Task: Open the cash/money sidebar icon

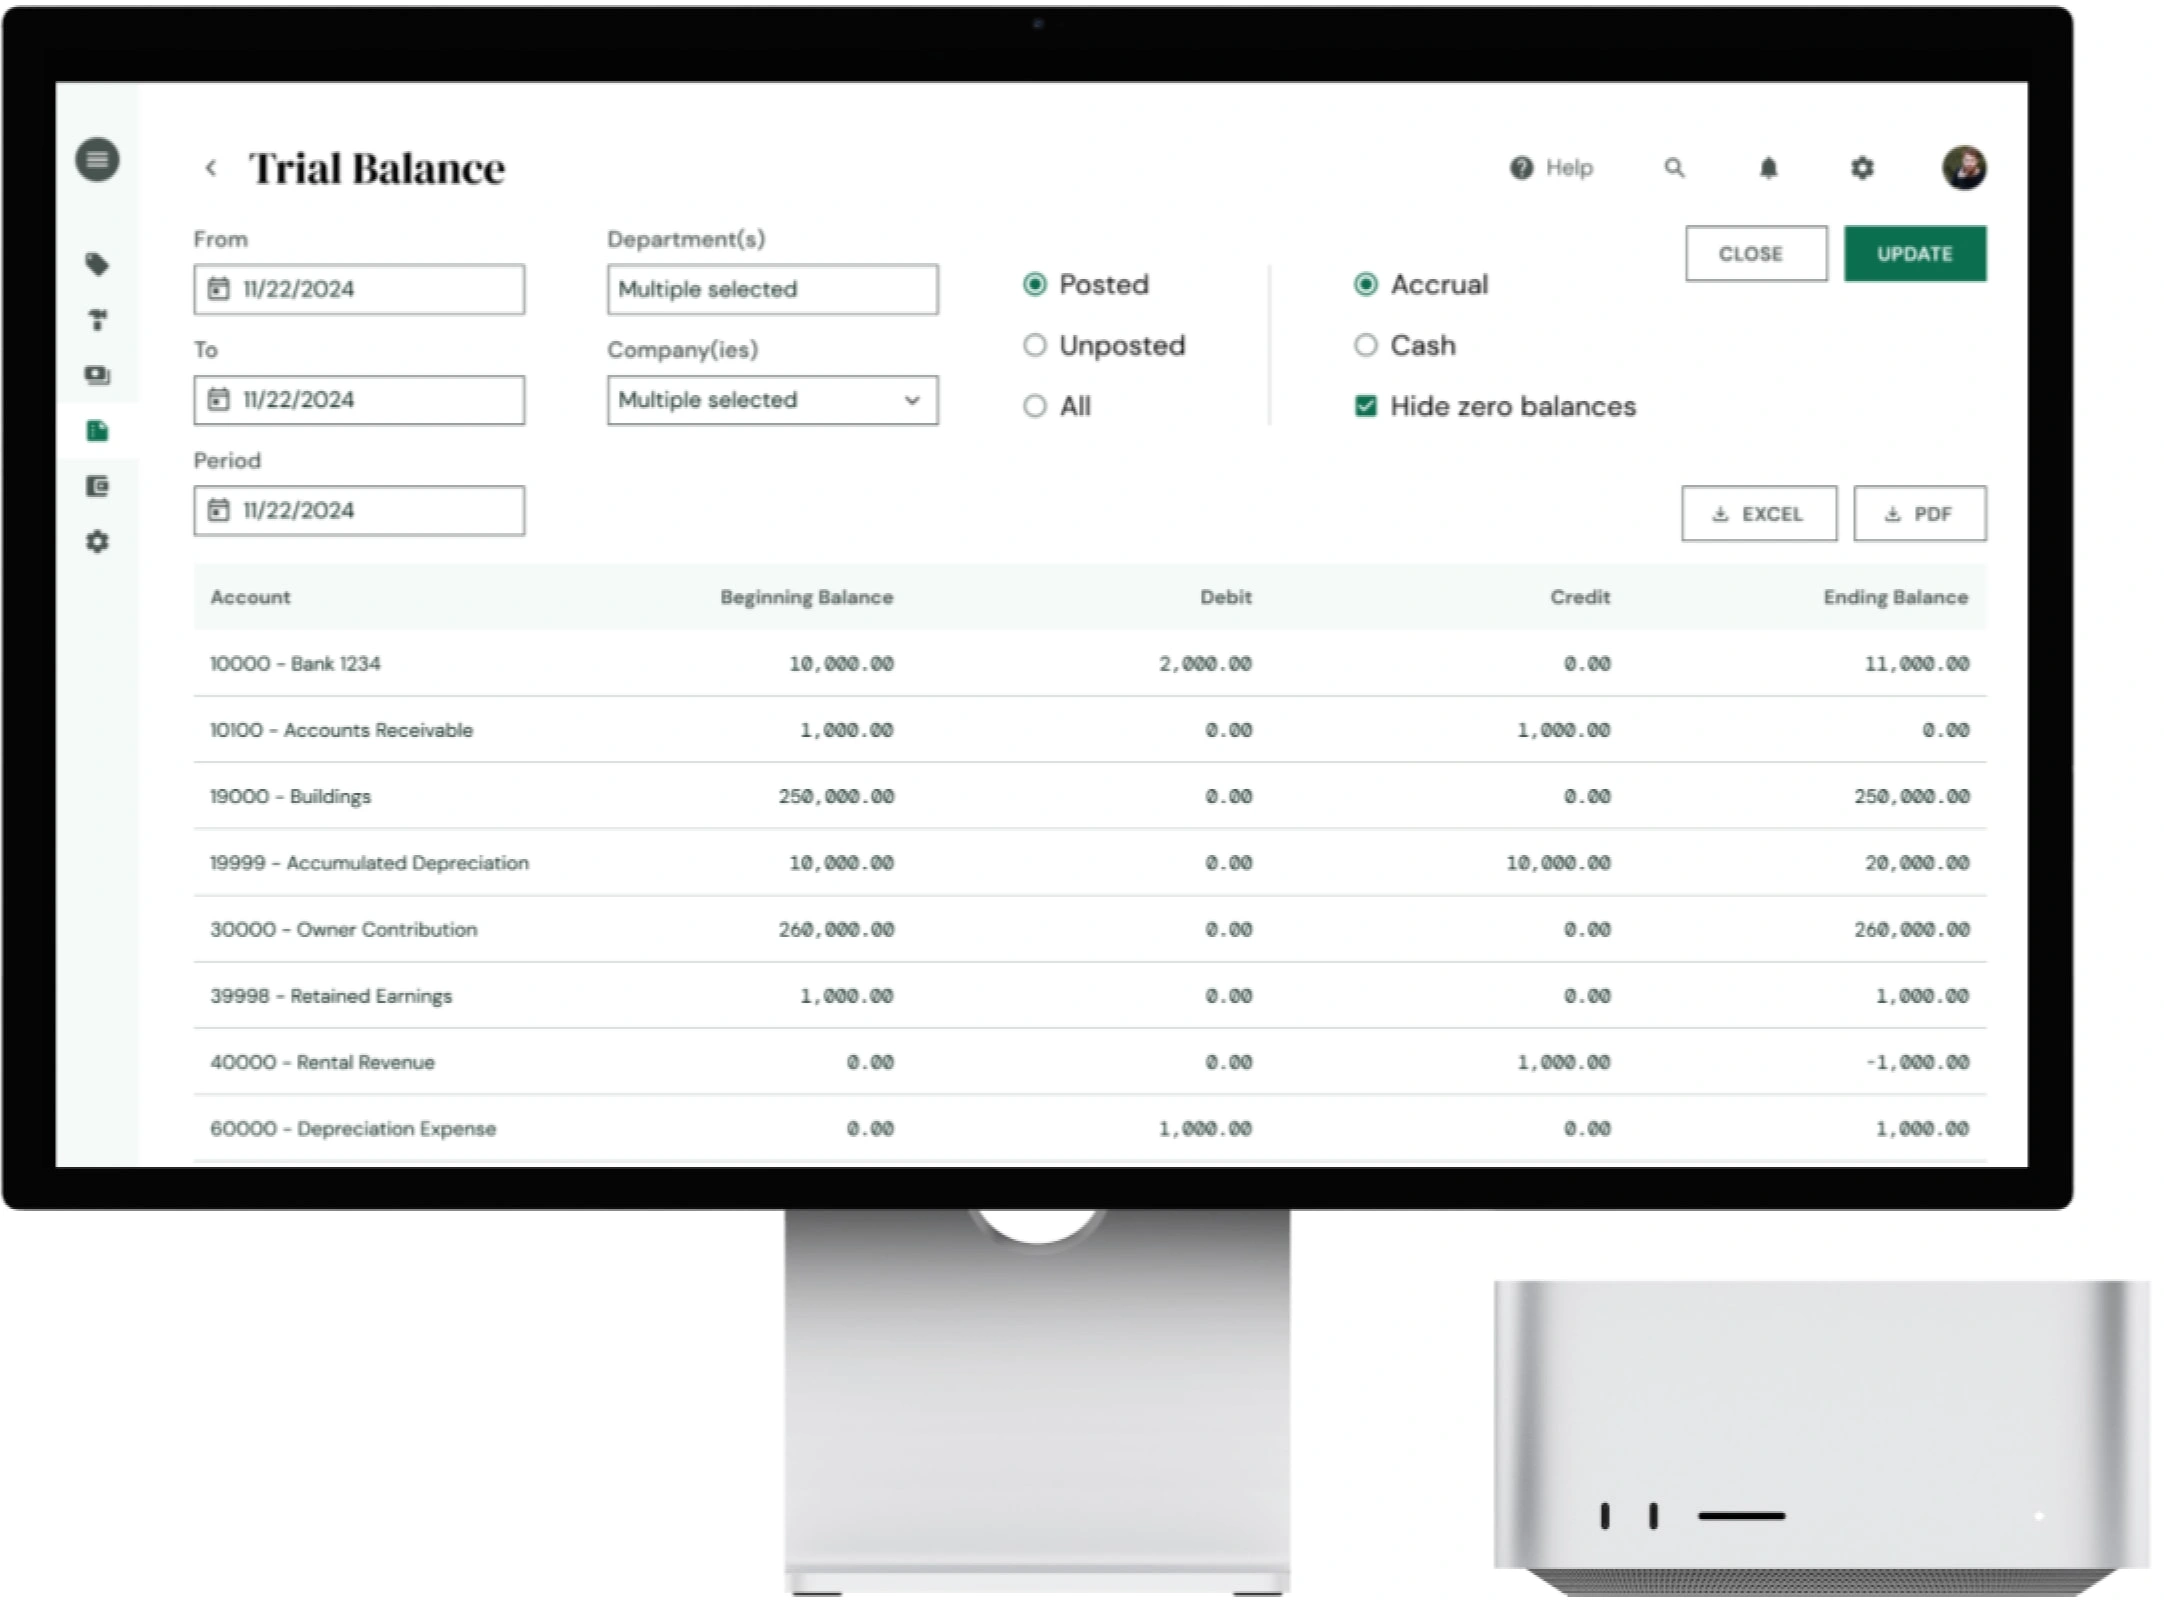Action: [97, 376]
